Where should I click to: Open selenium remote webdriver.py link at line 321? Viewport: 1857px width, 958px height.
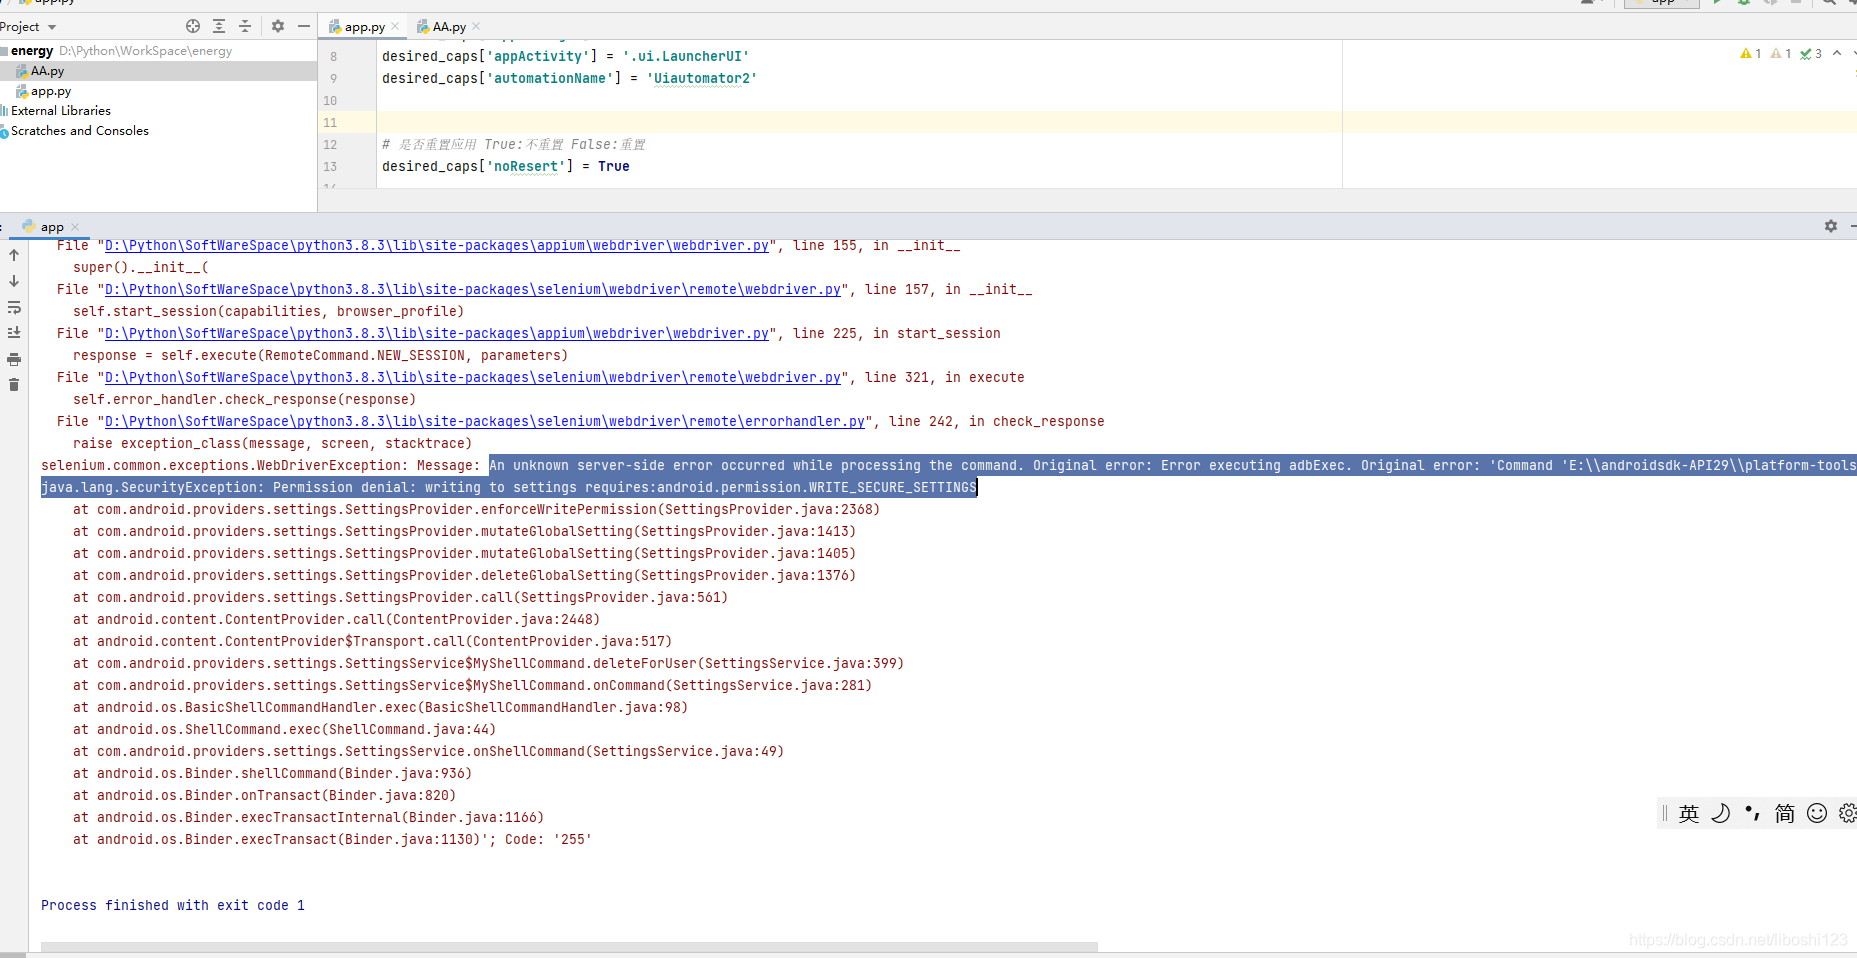[x=473, y=378]
